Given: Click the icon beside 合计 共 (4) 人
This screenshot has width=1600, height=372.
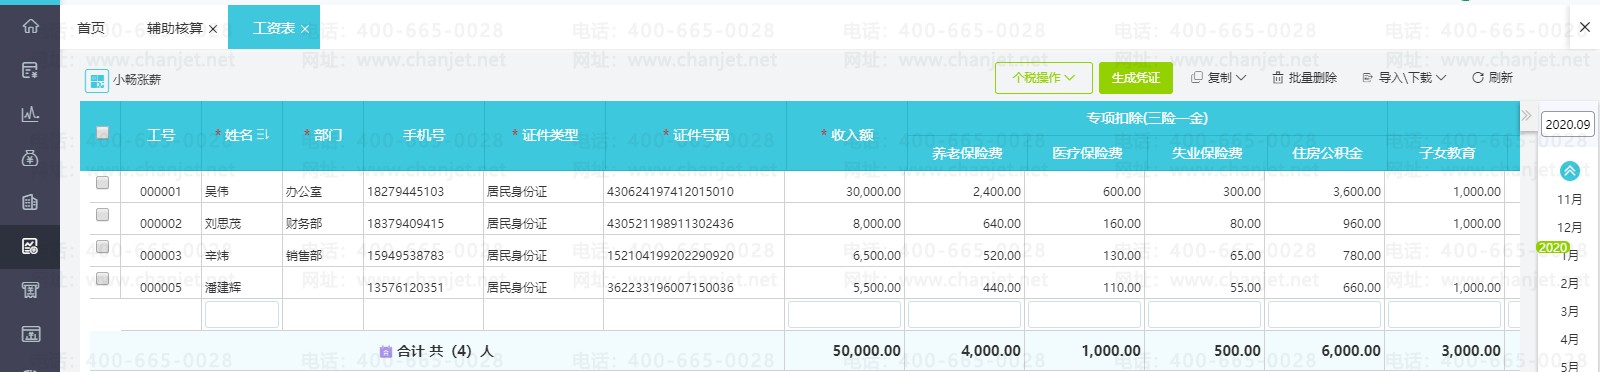Looking at the screenshot, I should point(386,351).
